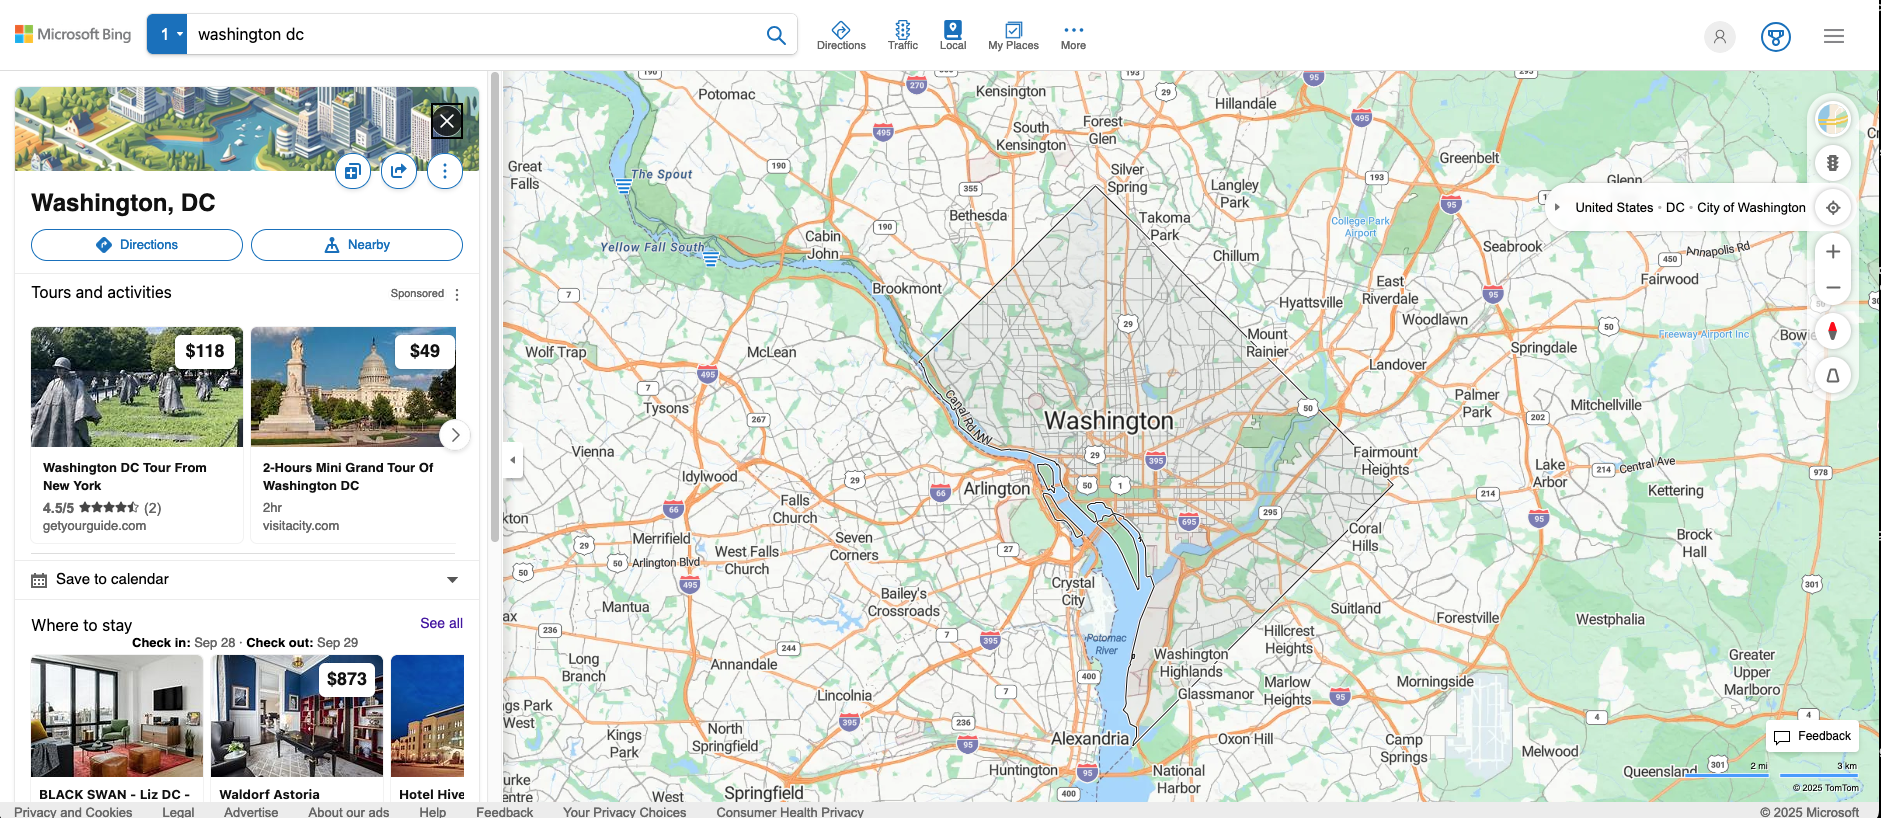Open Waldorf Astoria $873 hotel thumbnail
The image size is (1881, 818).
[x=297, y=716]
